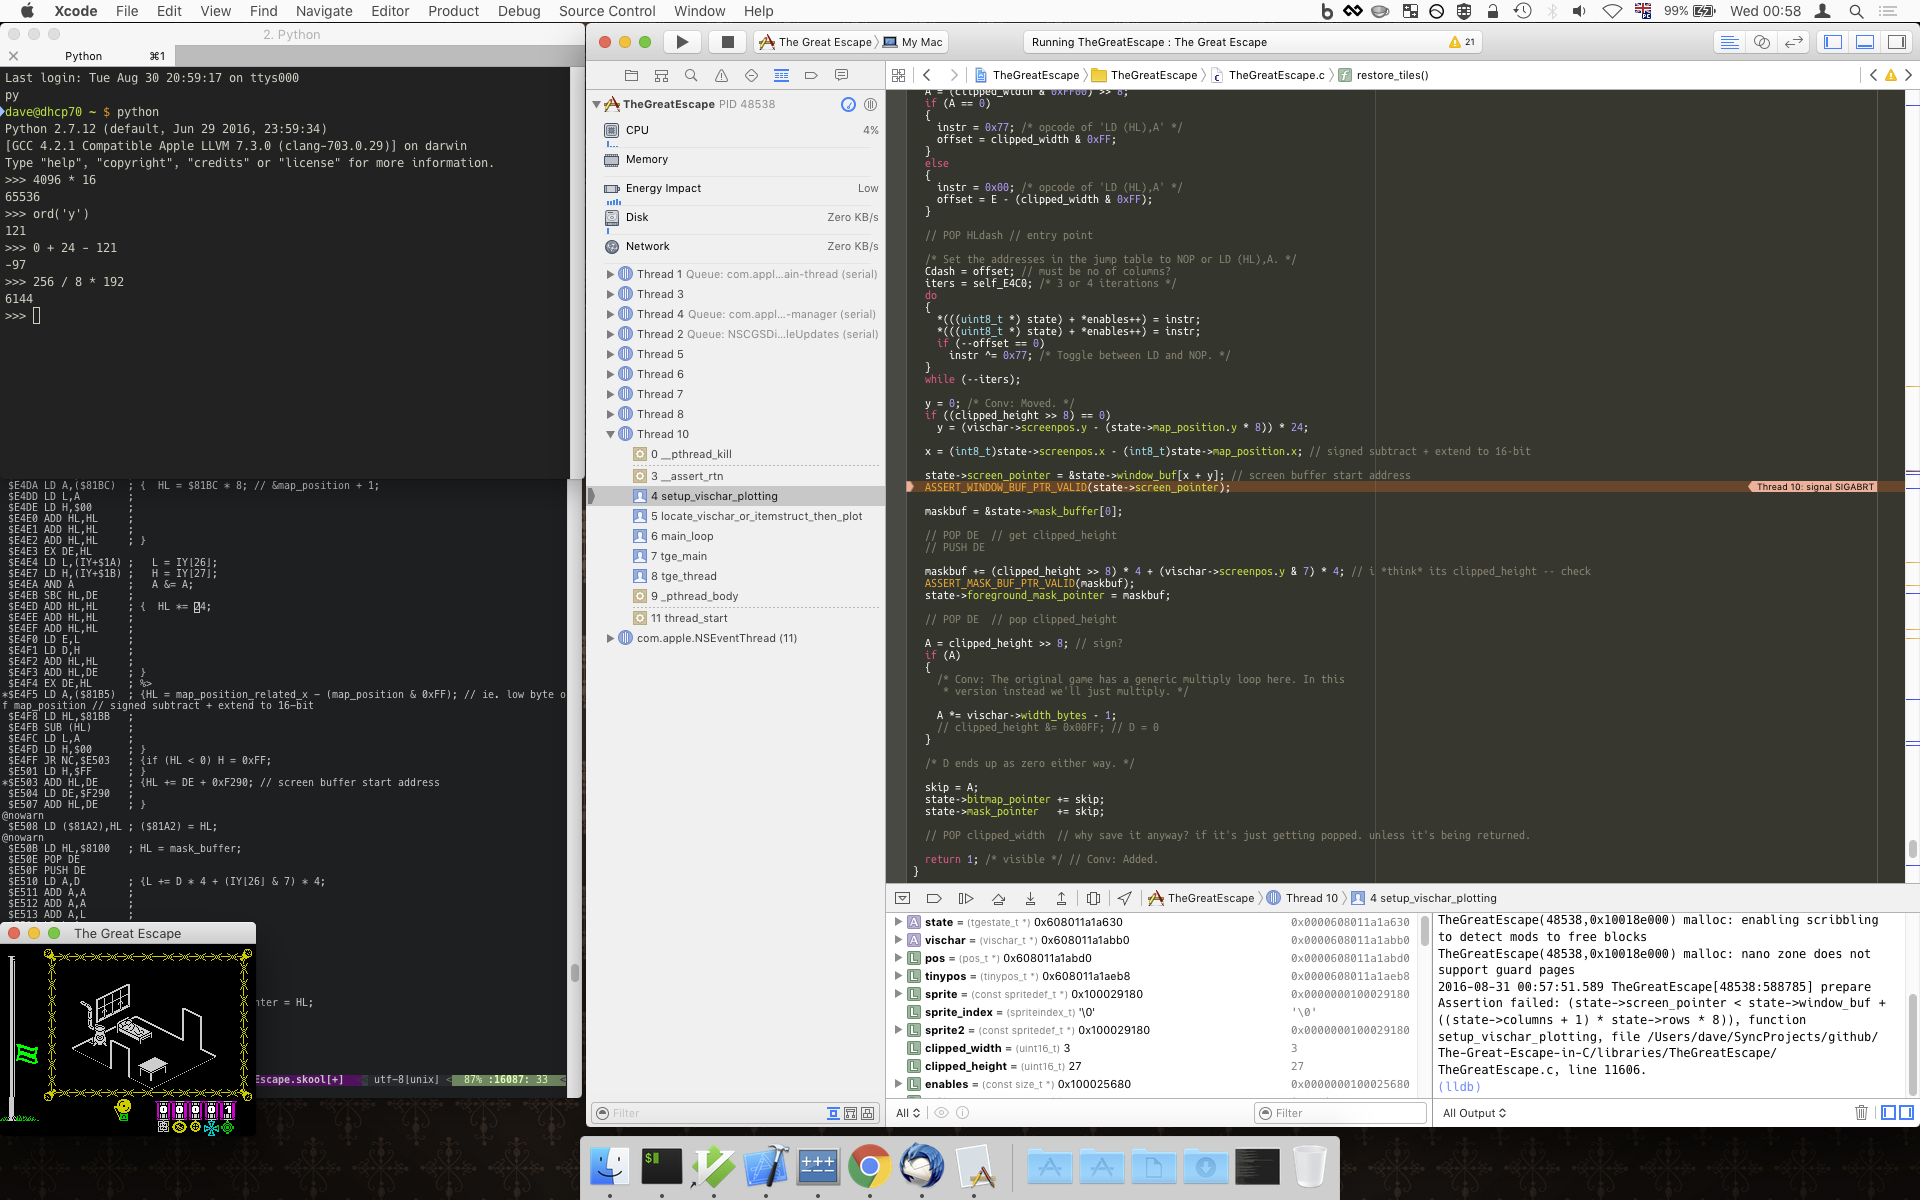Collapse TheGreatEscape process tree

click(x=597, y=104)
